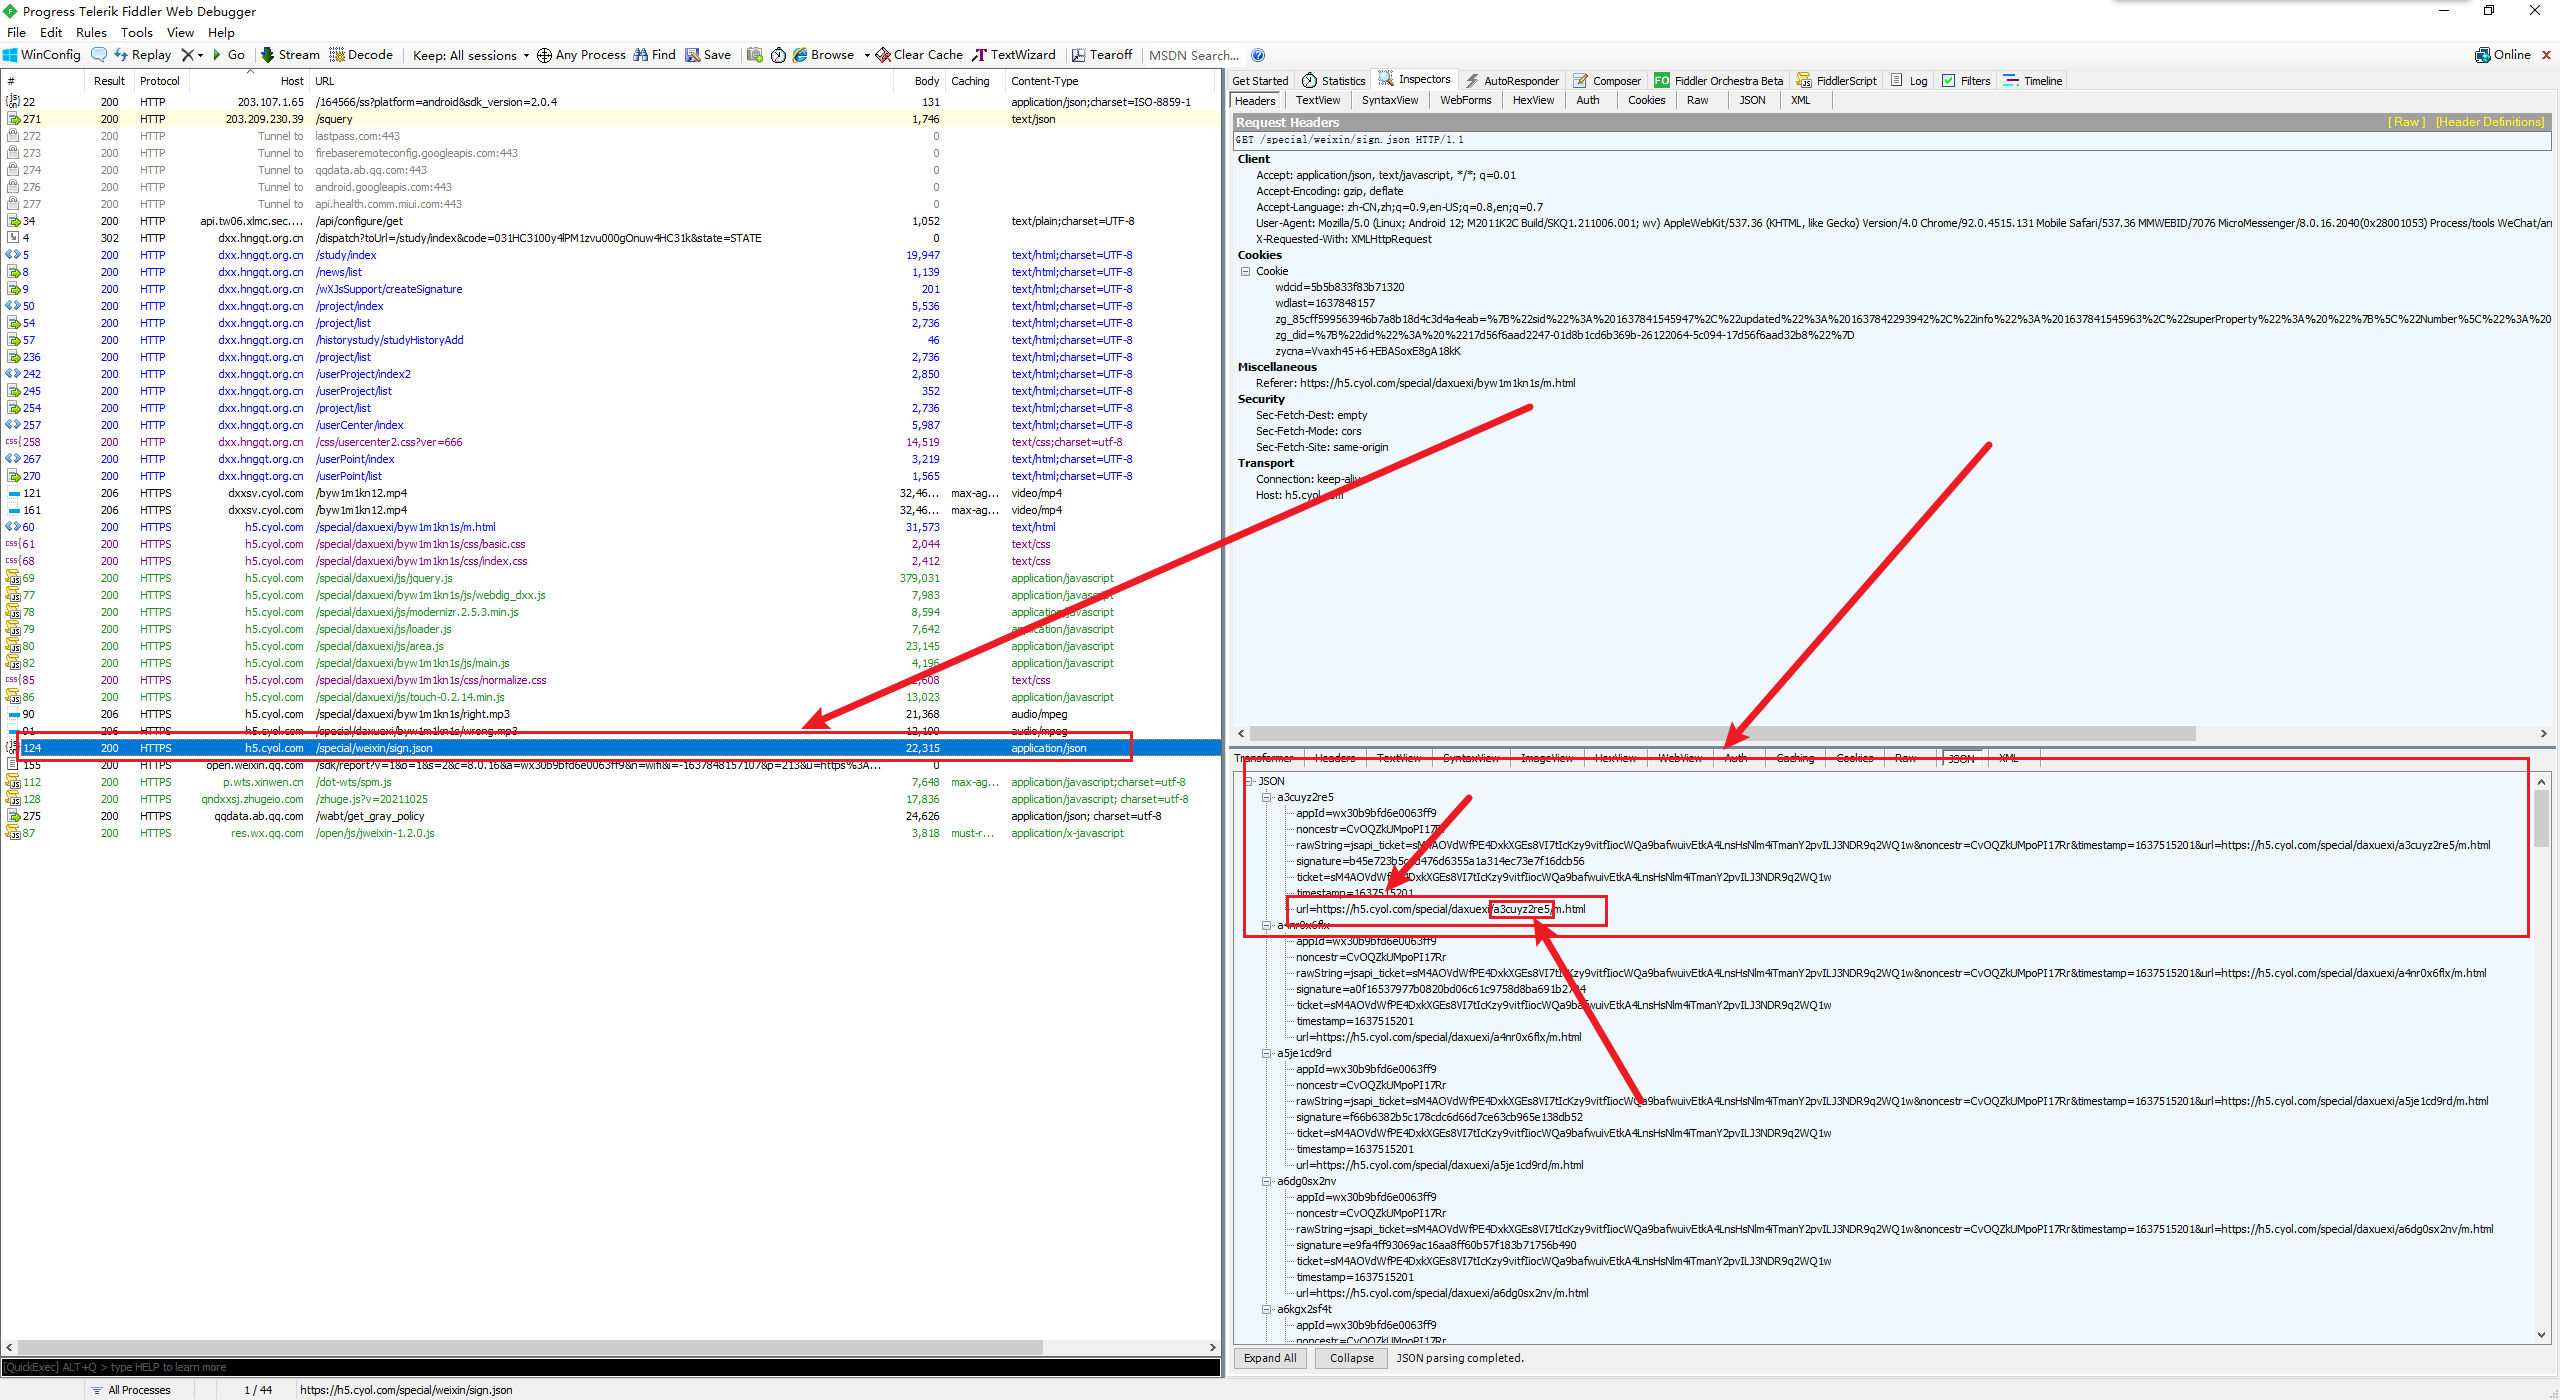This screenshot has width=2560, height=1400.
Task: Switch to the Log tab
Action: pyautogui.click(x=1909, y=81)
